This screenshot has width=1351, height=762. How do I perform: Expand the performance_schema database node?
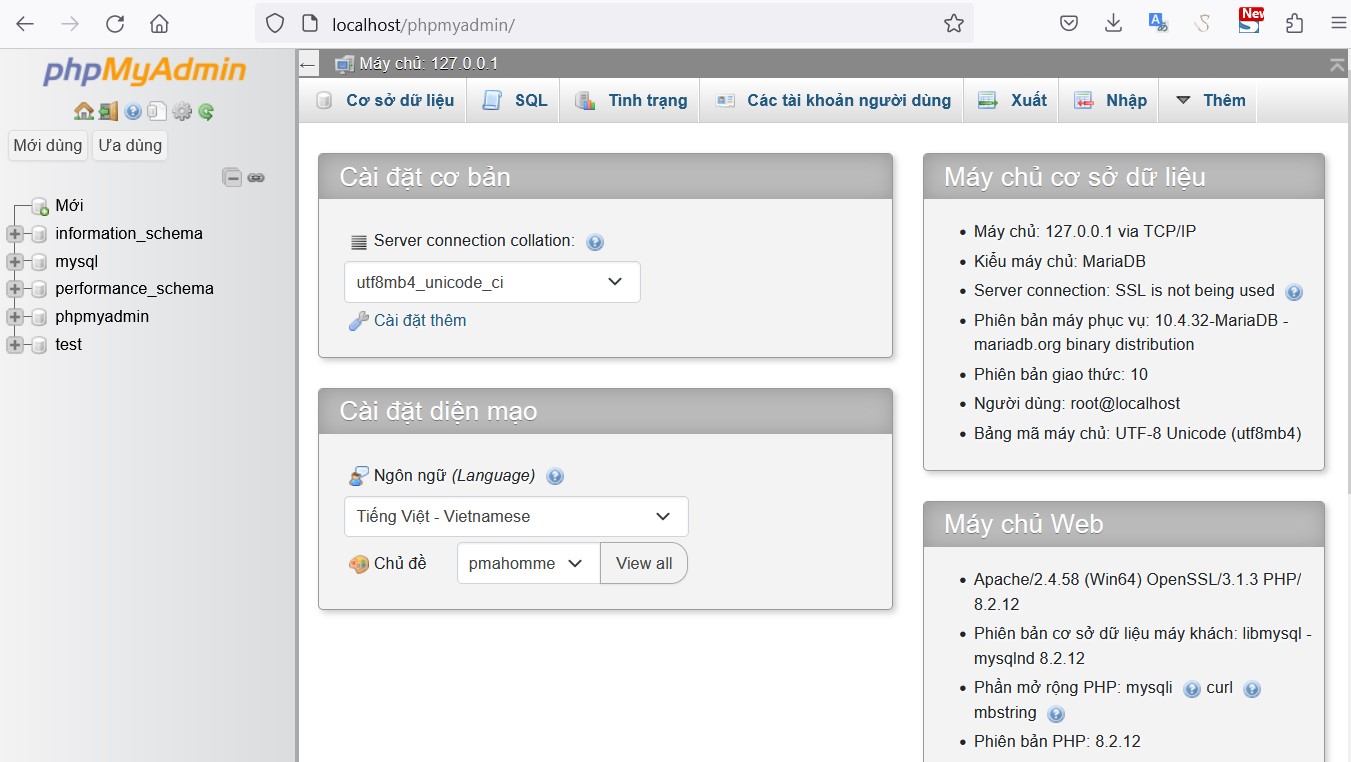(x=14, y=289)
